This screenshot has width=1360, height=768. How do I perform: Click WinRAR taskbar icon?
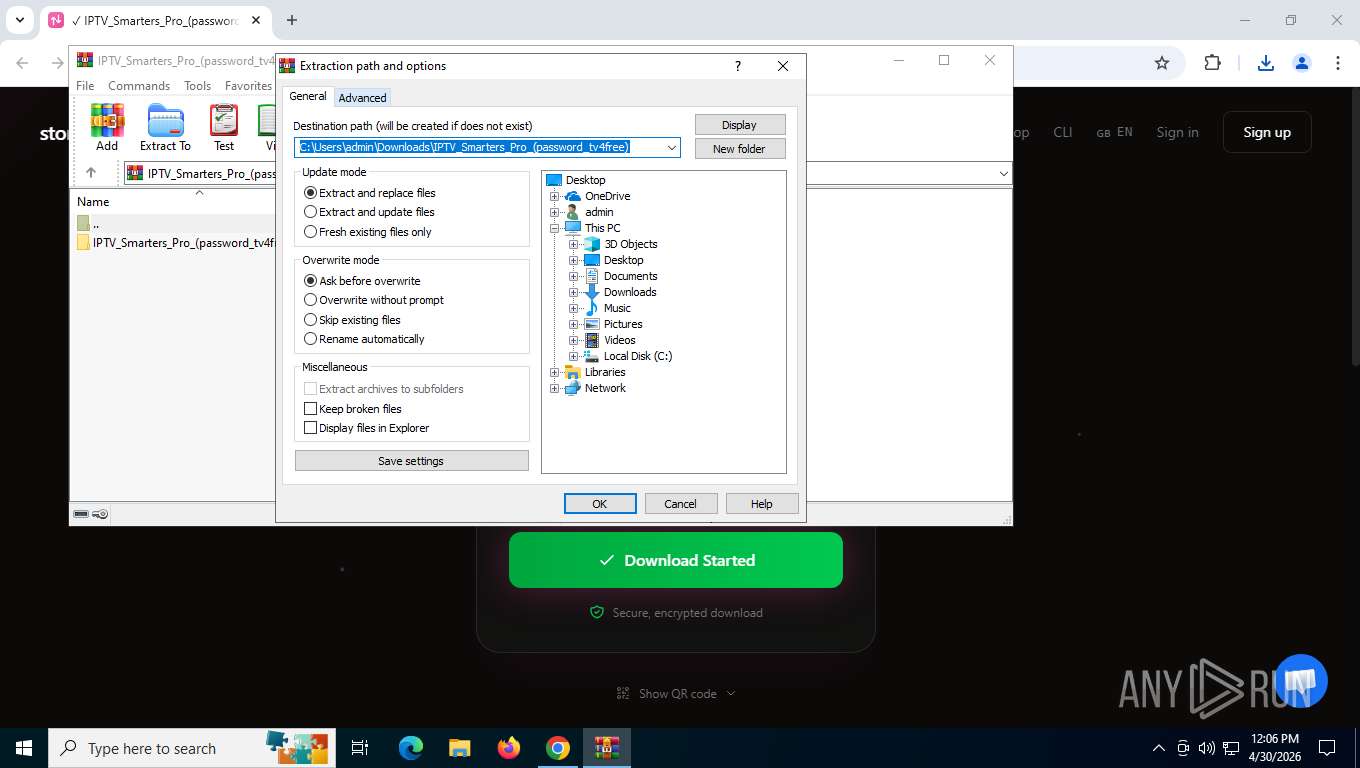tap(607, 748)
